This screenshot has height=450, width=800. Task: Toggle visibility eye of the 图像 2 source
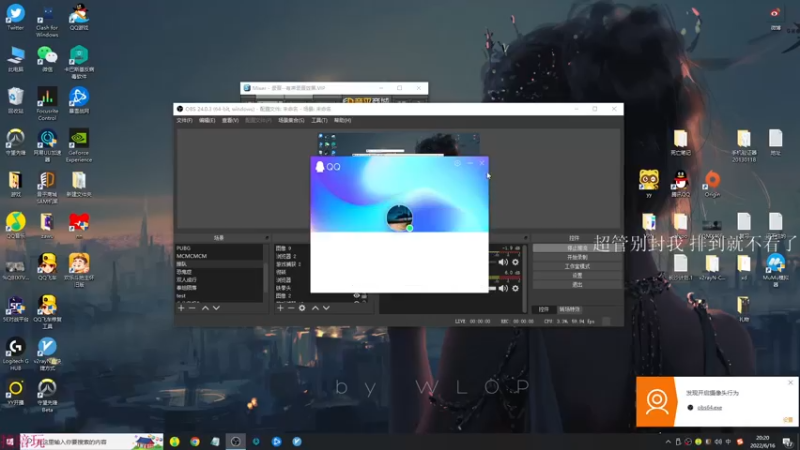(x=357, y=296)
